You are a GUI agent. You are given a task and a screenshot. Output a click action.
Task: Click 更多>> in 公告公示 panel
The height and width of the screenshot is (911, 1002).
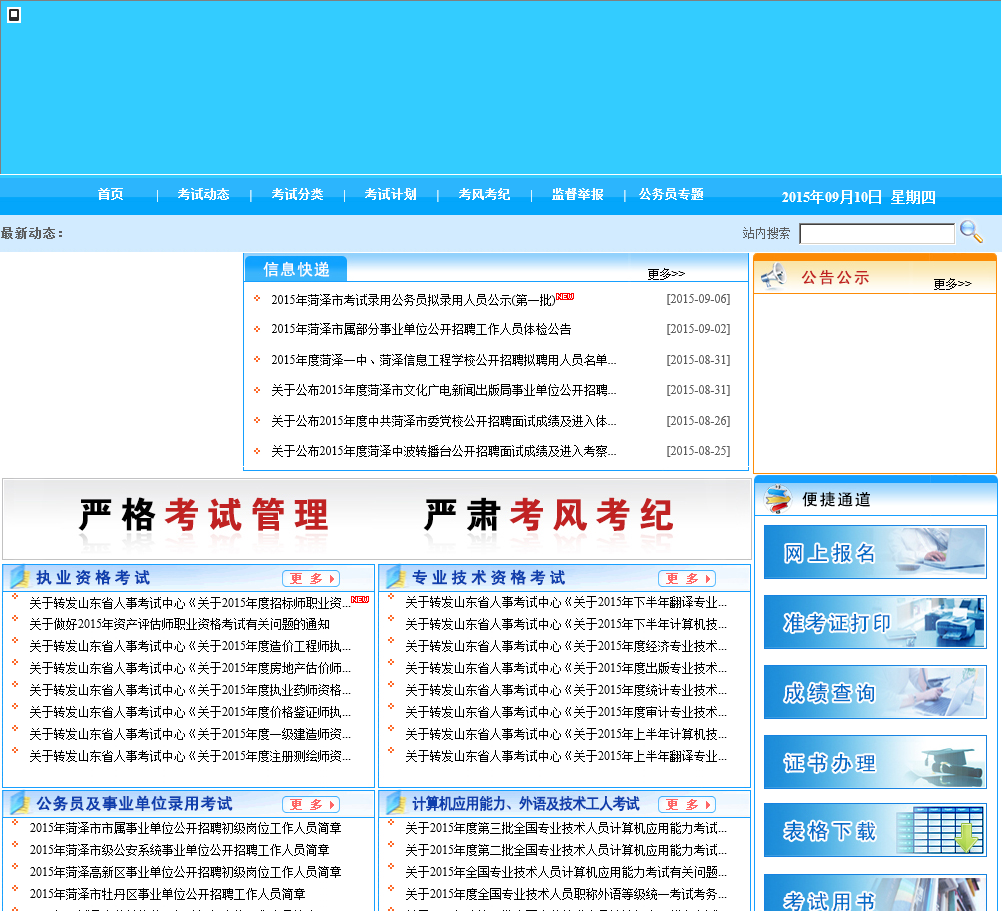click(952, 284)
